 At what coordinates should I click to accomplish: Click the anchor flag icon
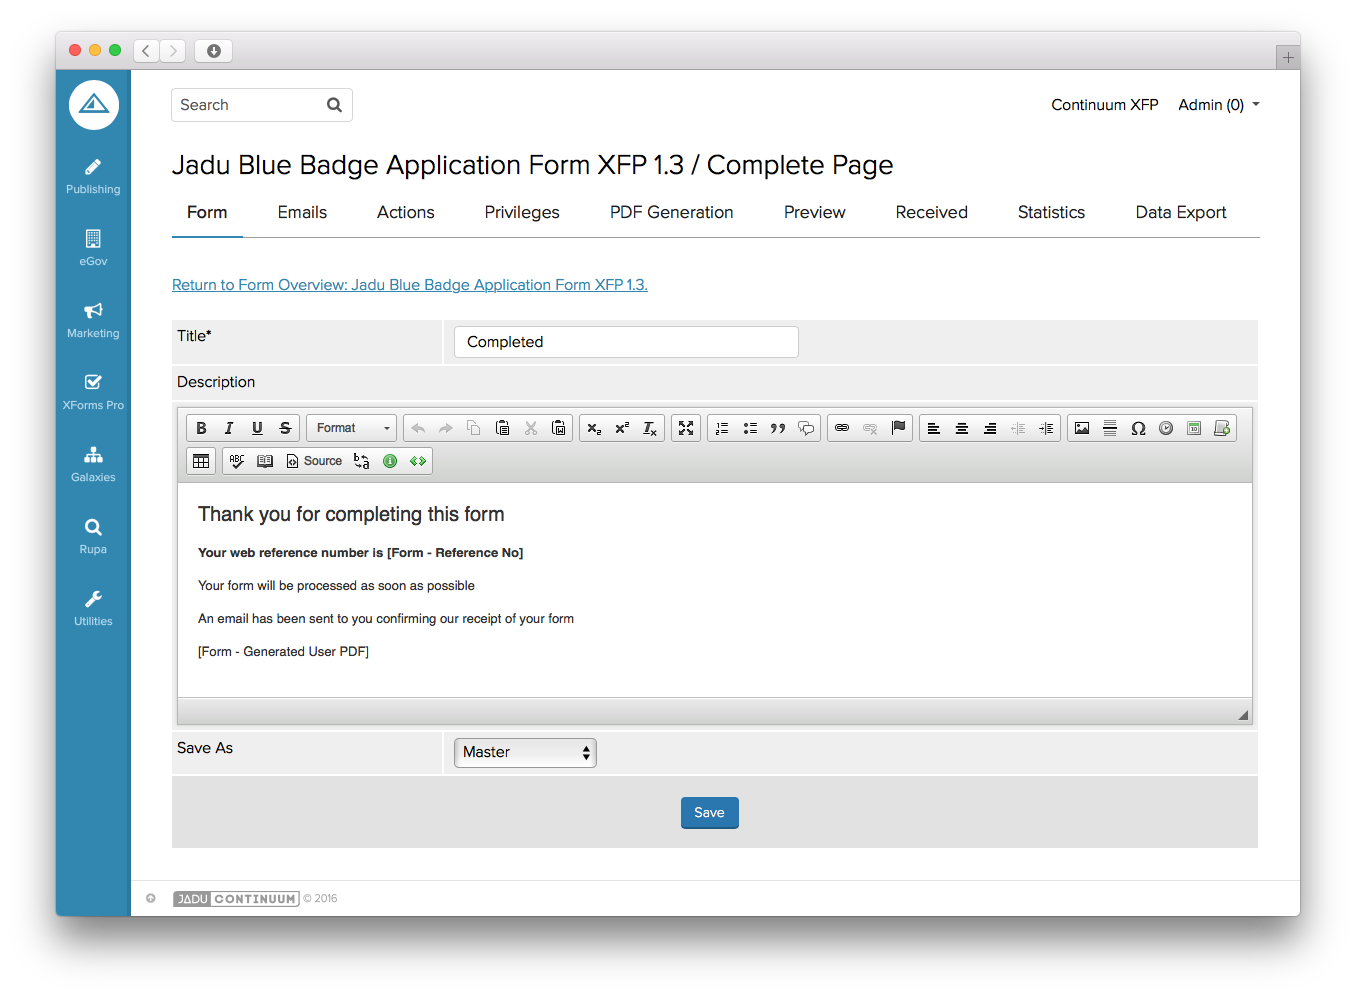pyautogui.click(x=898, y=428)
